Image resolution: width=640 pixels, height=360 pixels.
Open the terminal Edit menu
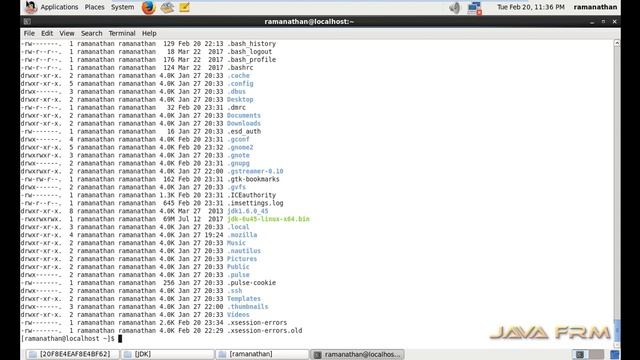[x=47, y=33]
